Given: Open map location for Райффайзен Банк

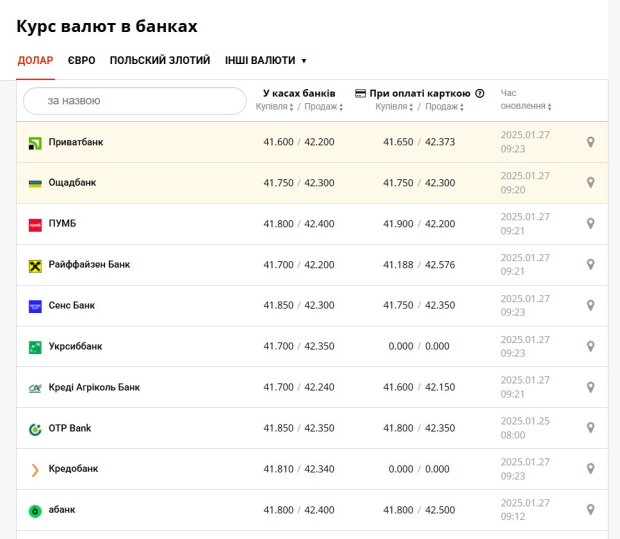Looking at the screenshot, I should click(590, 265).
